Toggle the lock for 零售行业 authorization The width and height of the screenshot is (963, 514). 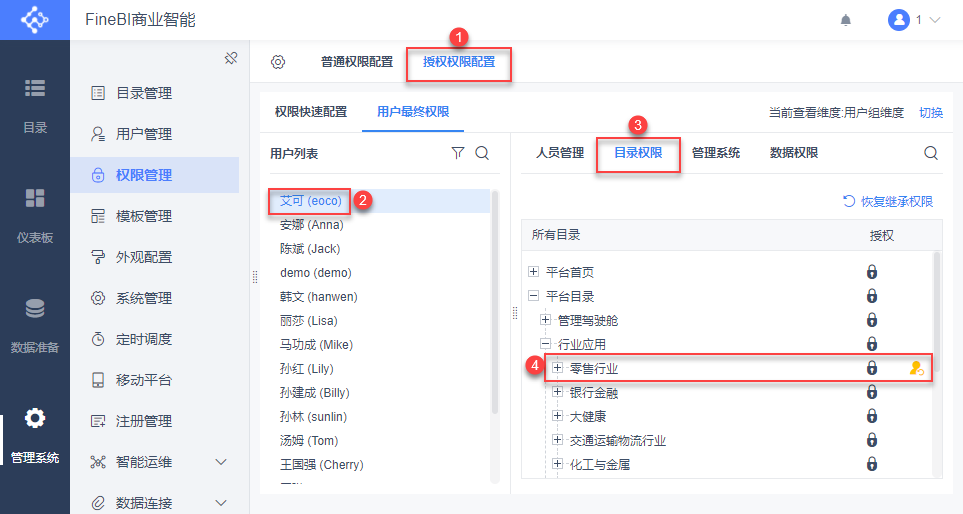[x=872, y=368]
